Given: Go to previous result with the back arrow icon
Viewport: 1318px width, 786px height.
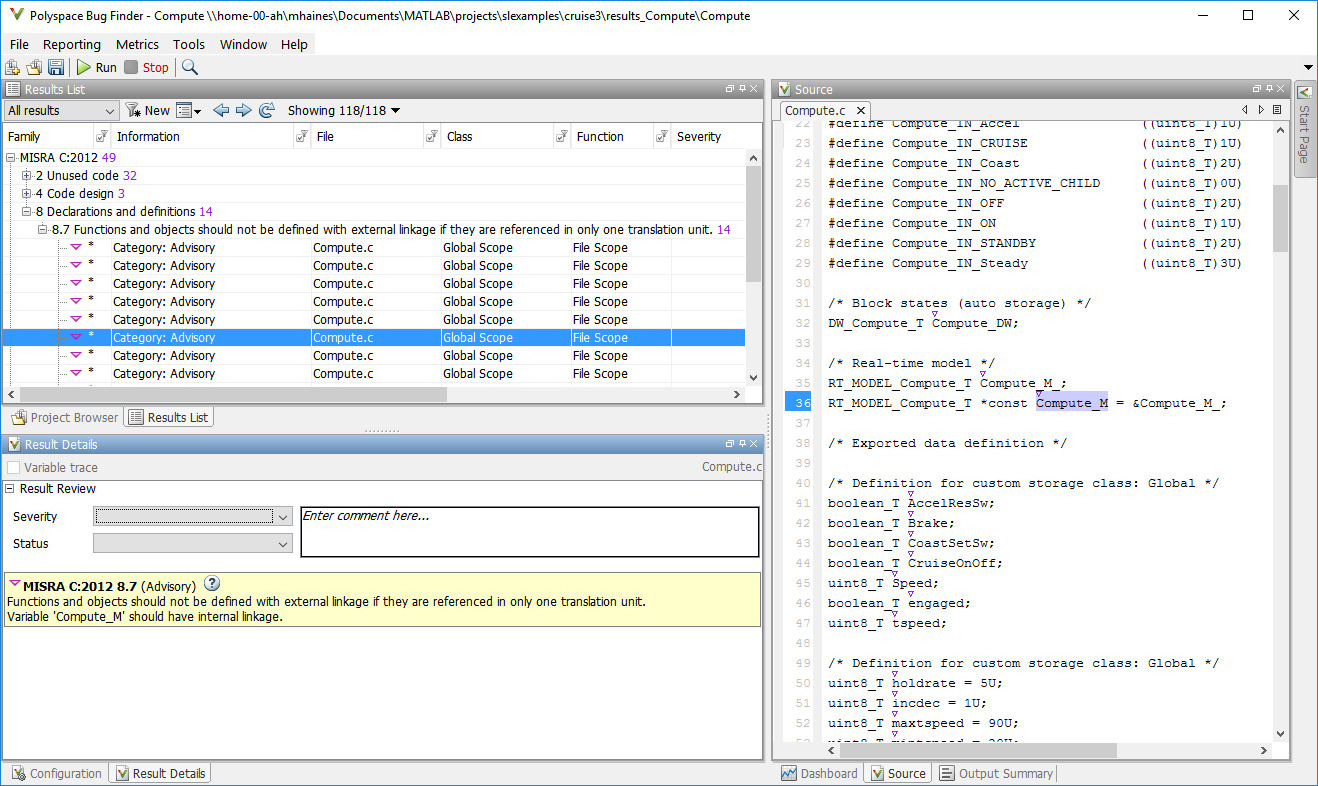Looking at the screenshot, I should point(222,110).
